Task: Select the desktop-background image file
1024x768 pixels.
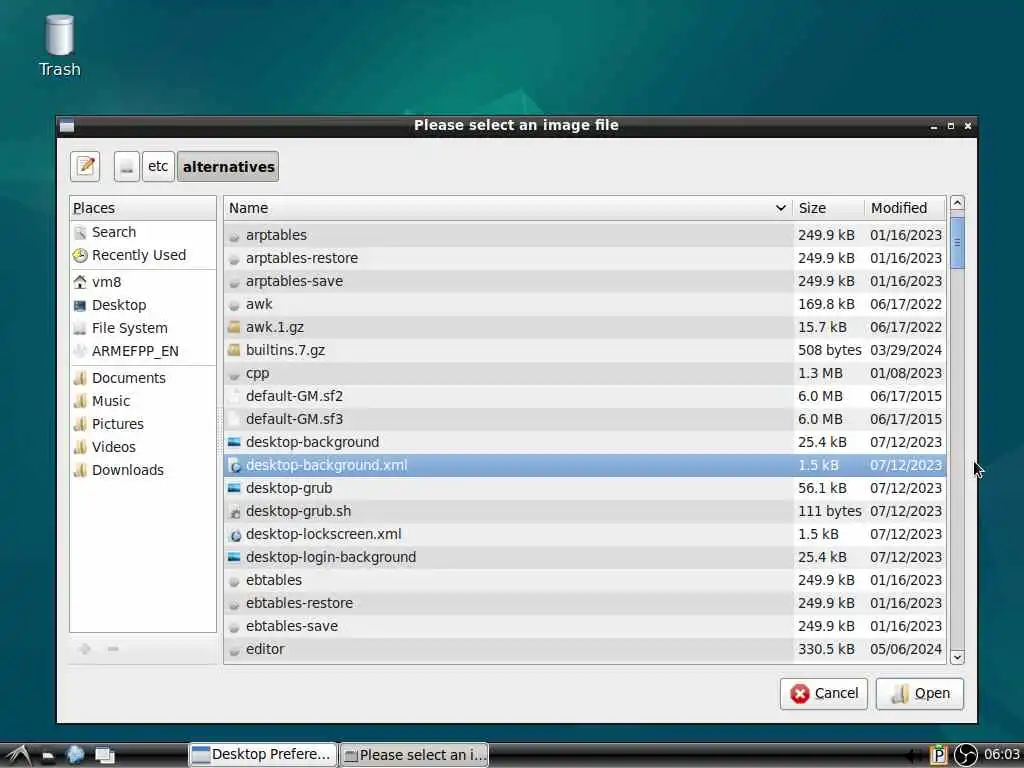Action: tap(584, 442)
